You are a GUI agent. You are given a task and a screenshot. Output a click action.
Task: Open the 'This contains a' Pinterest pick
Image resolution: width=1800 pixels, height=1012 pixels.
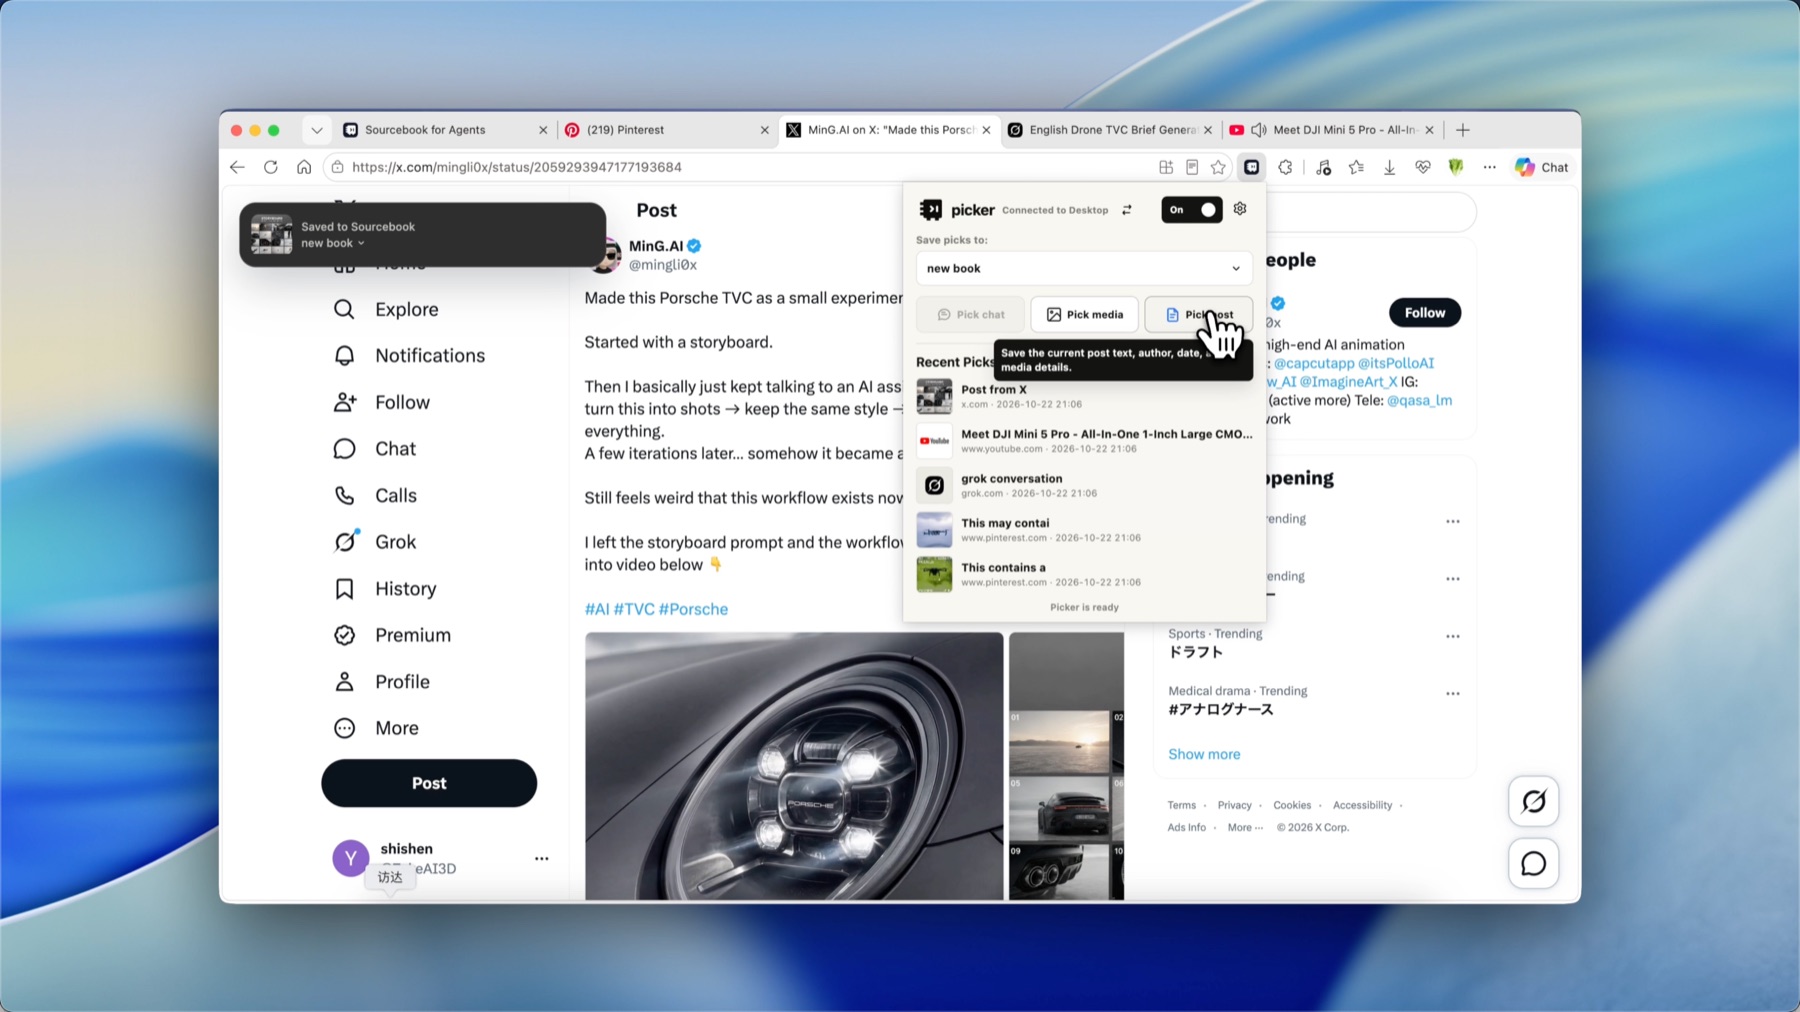coord(1084,574)
